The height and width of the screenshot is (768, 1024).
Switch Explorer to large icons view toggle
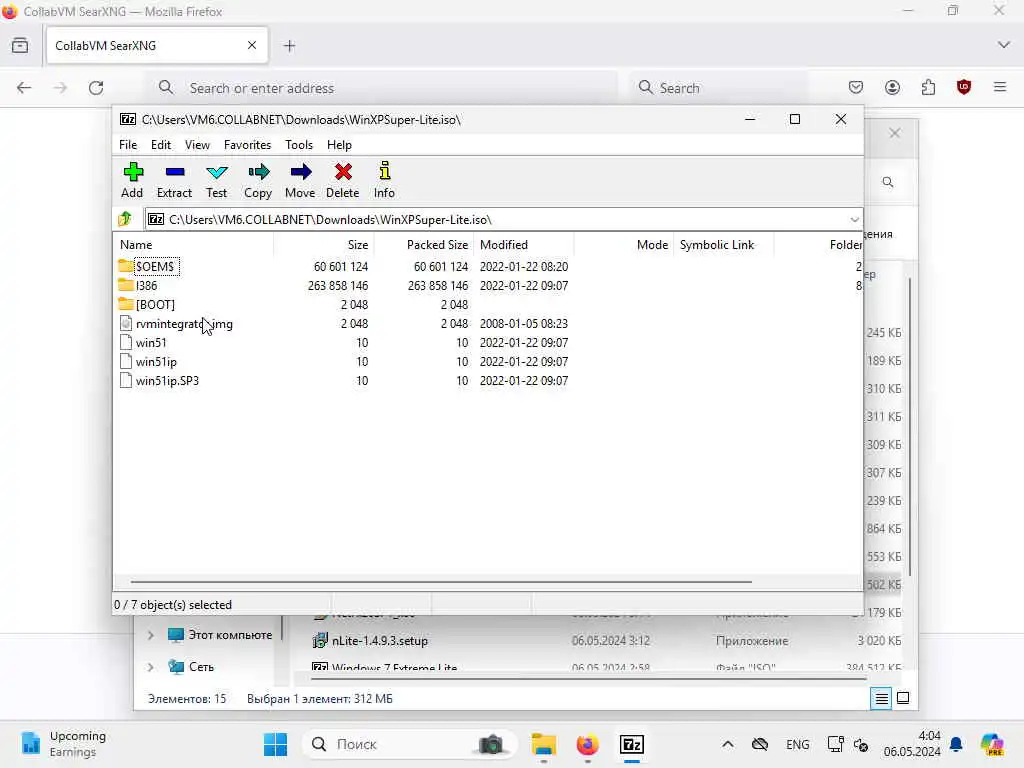903,698
